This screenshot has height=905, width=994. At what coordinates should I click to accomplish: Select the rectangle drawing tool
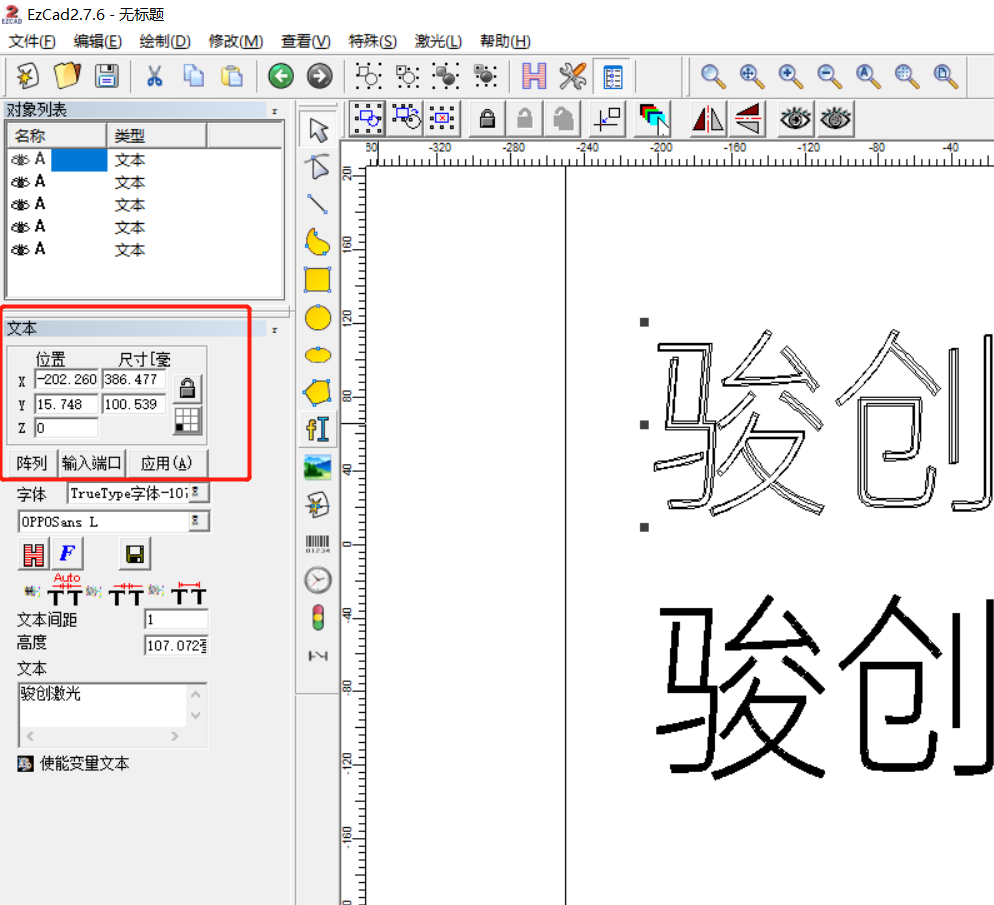318,279
